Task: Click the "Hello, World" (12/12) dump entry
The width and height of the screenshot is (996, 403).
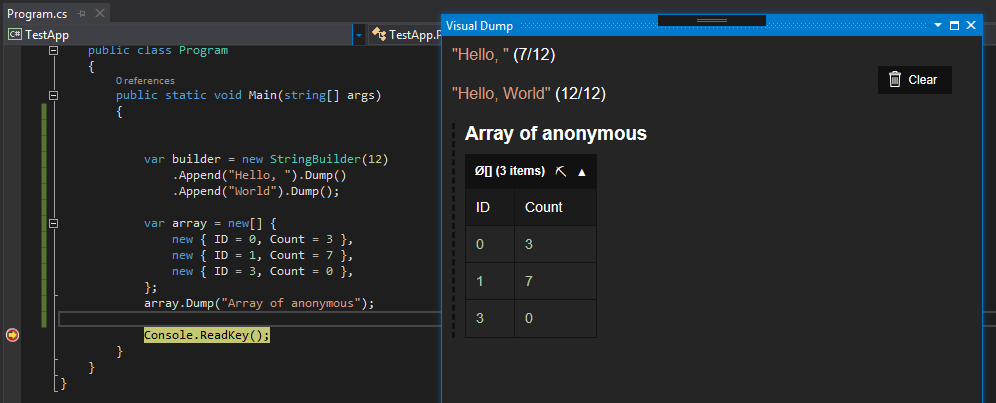Action: tap(528, 94)
